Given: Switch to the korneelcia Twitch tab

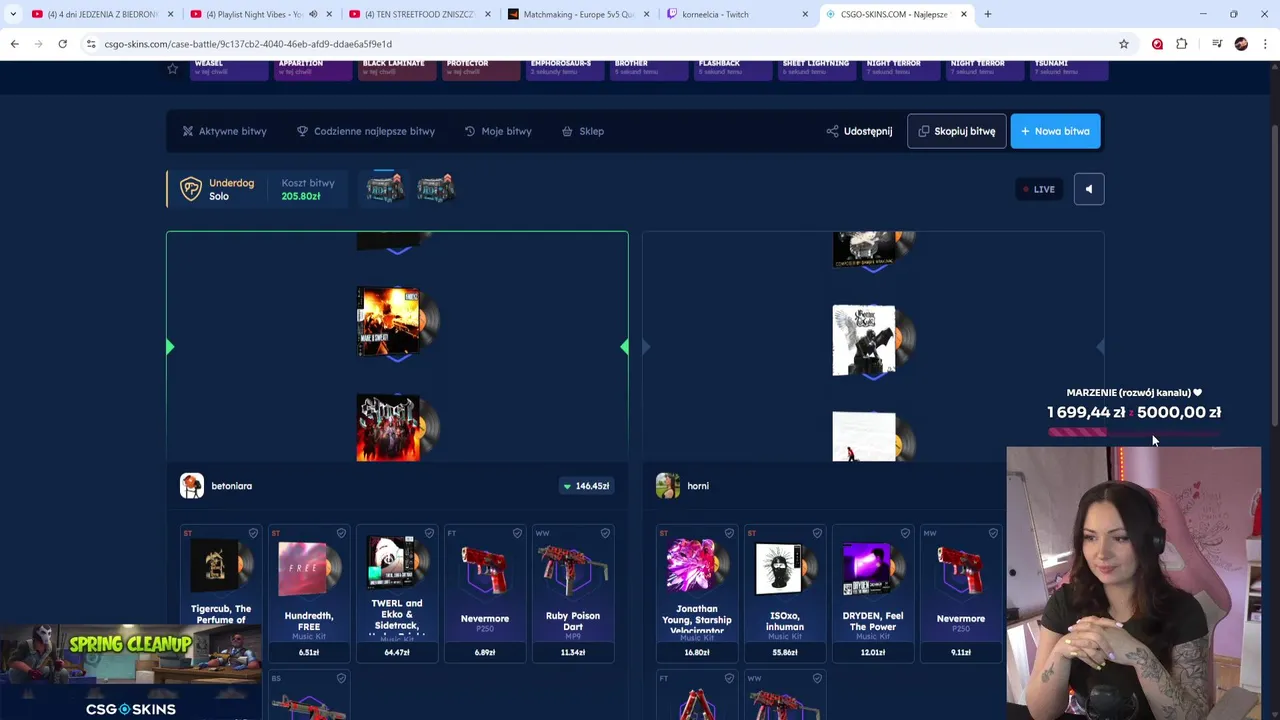Looking at the screenshot, I should click(736, 14).
